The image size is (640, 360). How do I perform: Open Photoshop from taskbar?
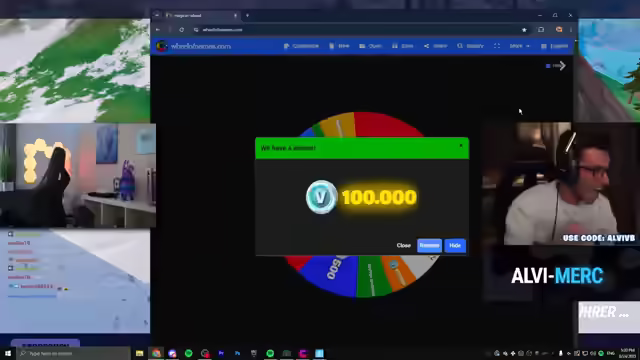point(238,353)
